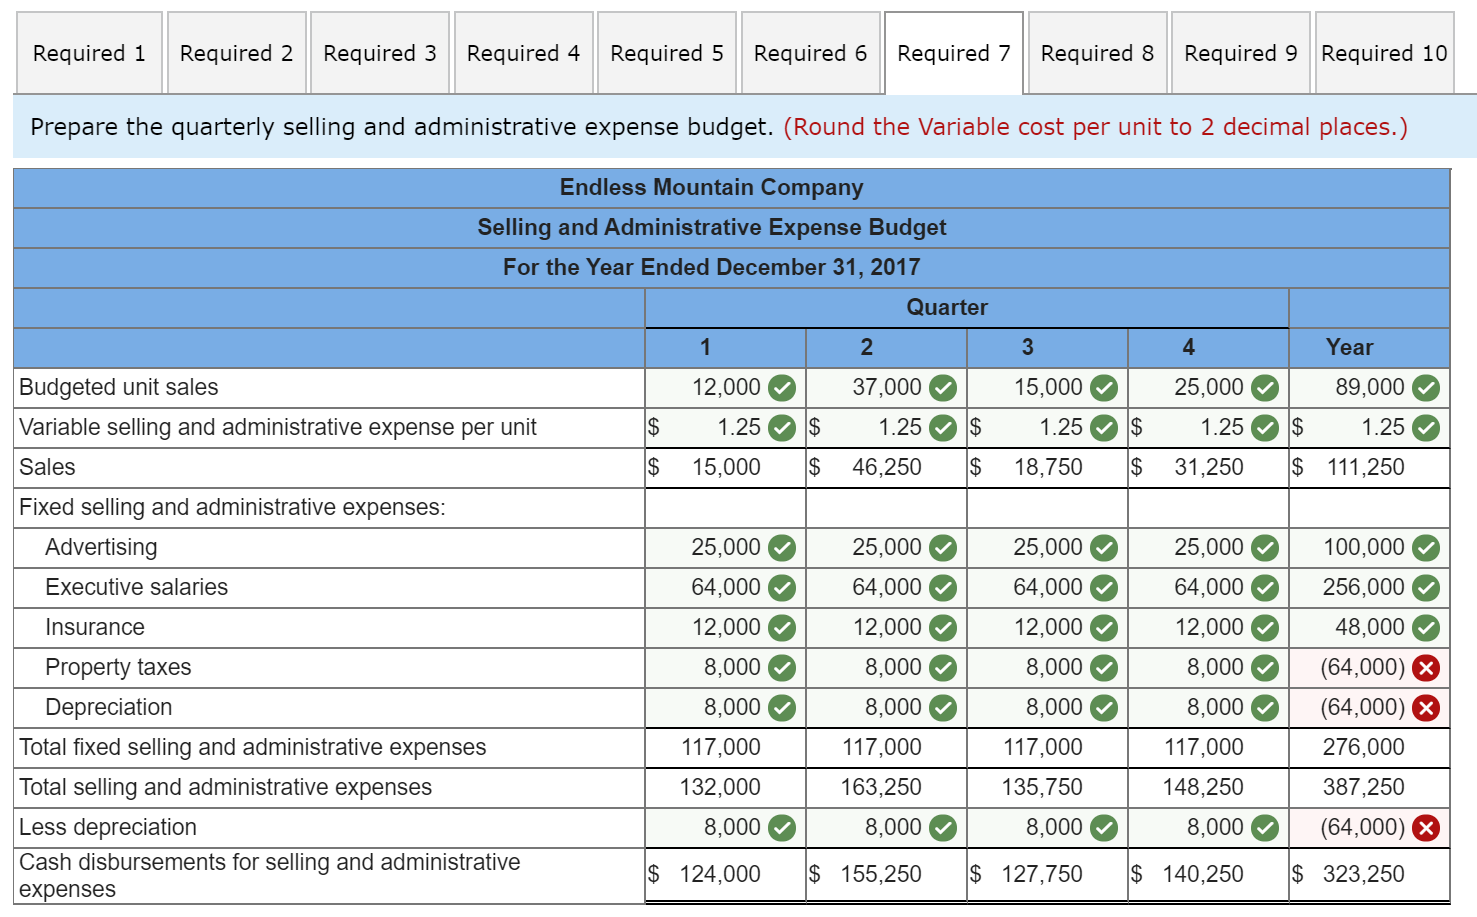
Task: Click green check next to Quarter 2 unit sales 37,000
Action: (943, 388)
